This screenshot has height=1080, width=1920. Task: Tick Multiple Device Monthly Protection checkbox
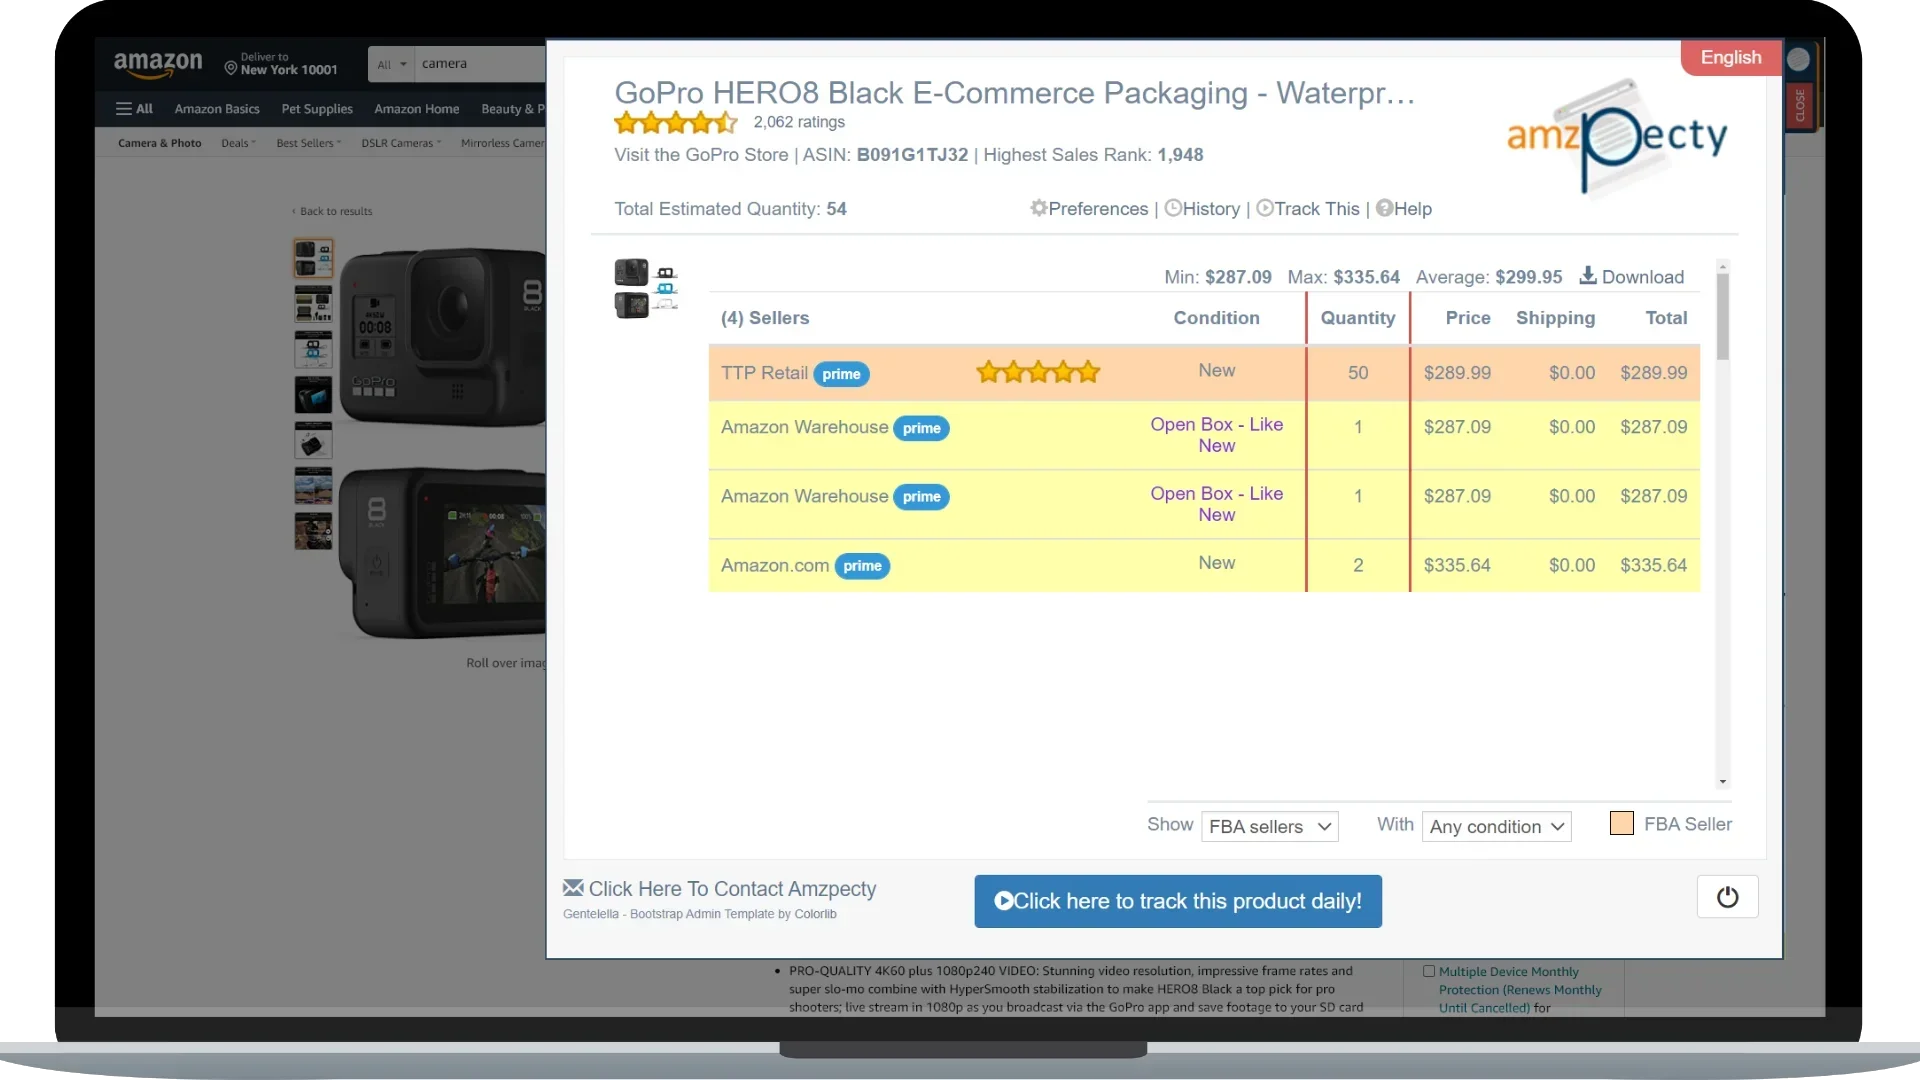pyautogui.click(x=1429, y=971)
